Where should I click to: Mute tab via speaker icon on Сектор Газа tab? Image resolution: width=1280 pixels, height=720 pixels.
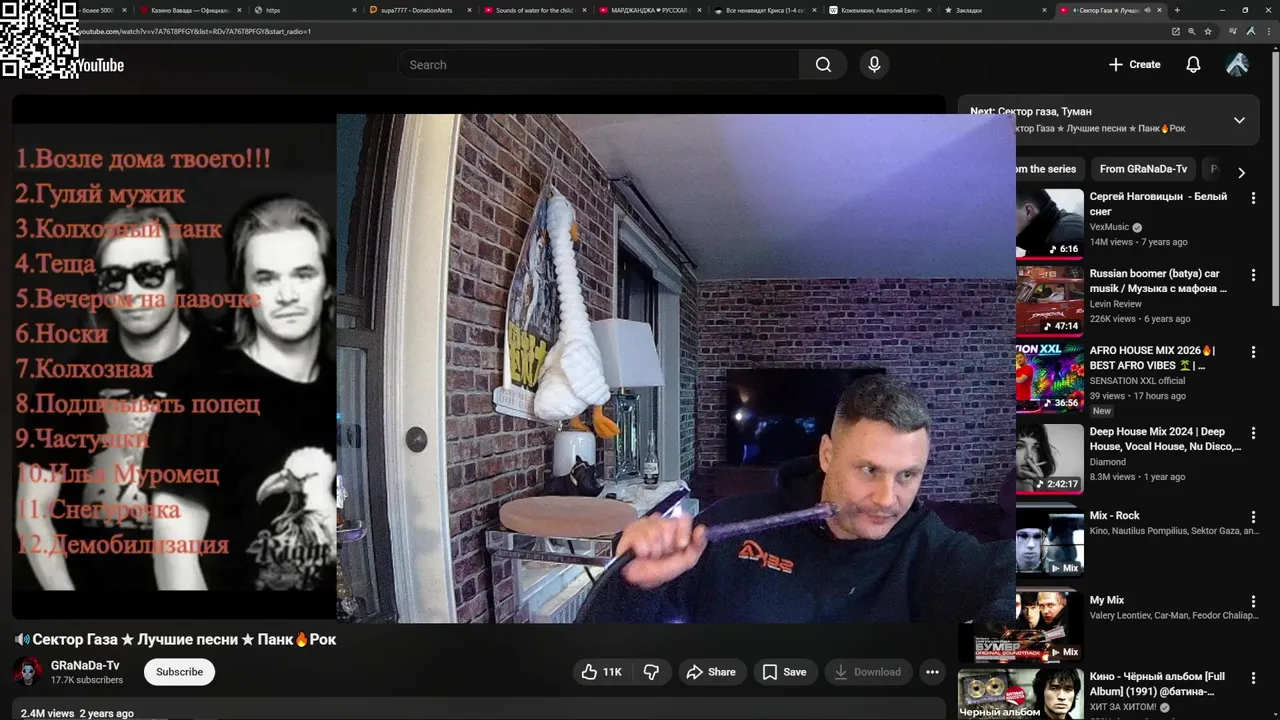(x=1147, y=10)
